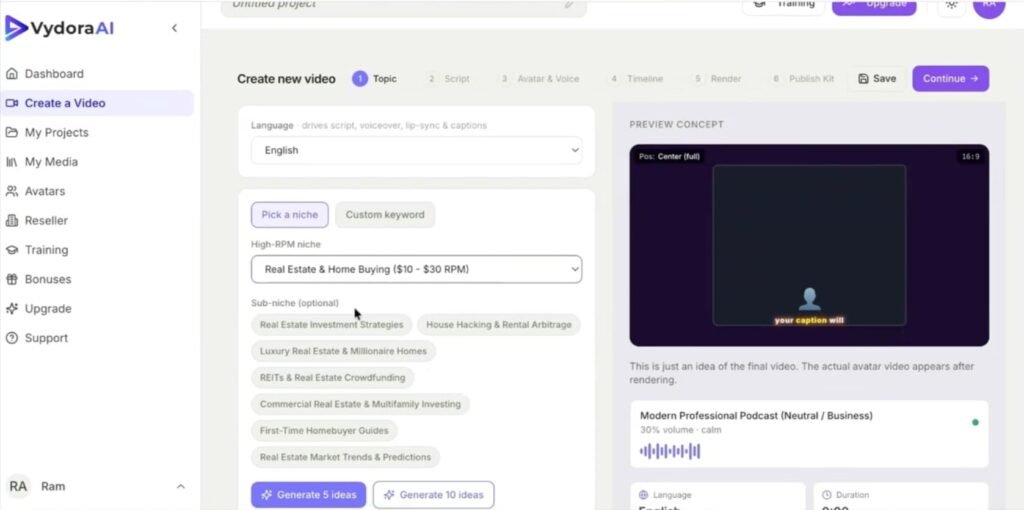The width and height of the screenshot is (1024, 510).
Task: Click the floppy disk icon on Save
Action: click(863, 78)
